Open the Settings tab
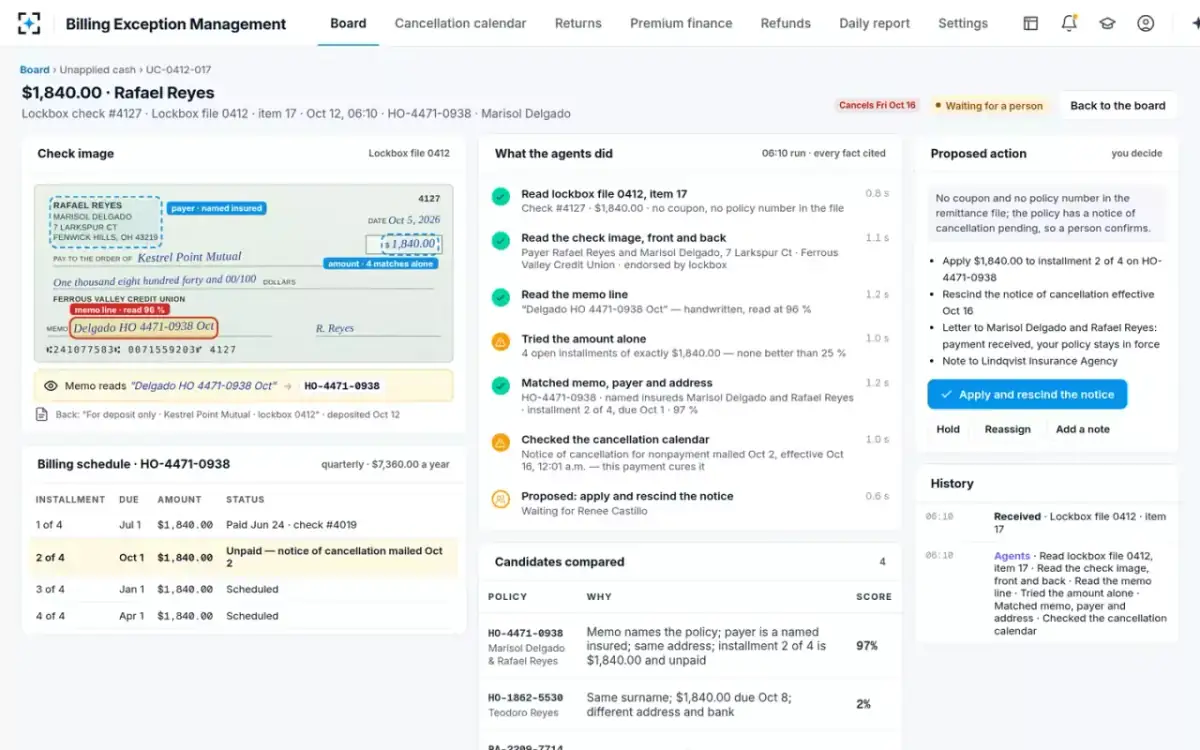 [x=963, y=23]
